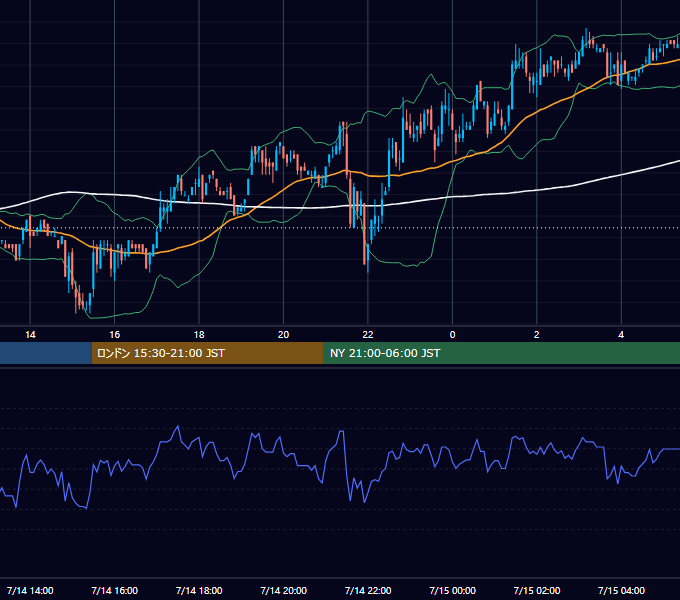Click the 7/15 02:00 date label
Screen dimensions: 680x600
(x=537, y=590)
